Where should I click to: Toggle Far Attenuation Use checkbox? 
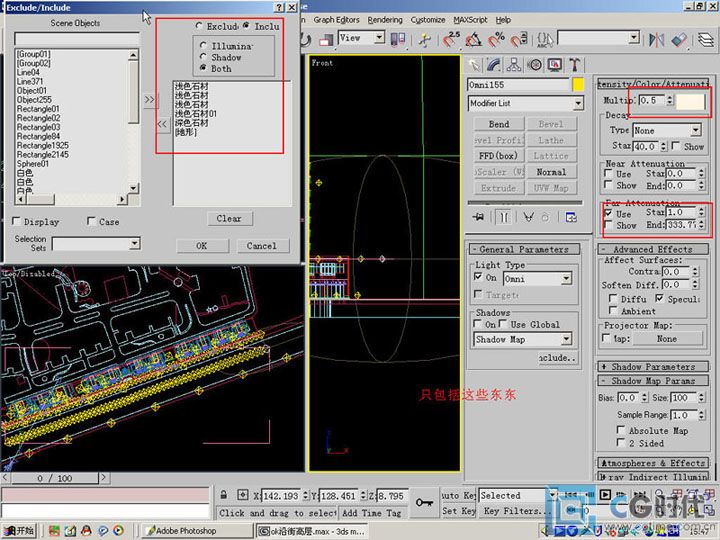coord(608,214)
